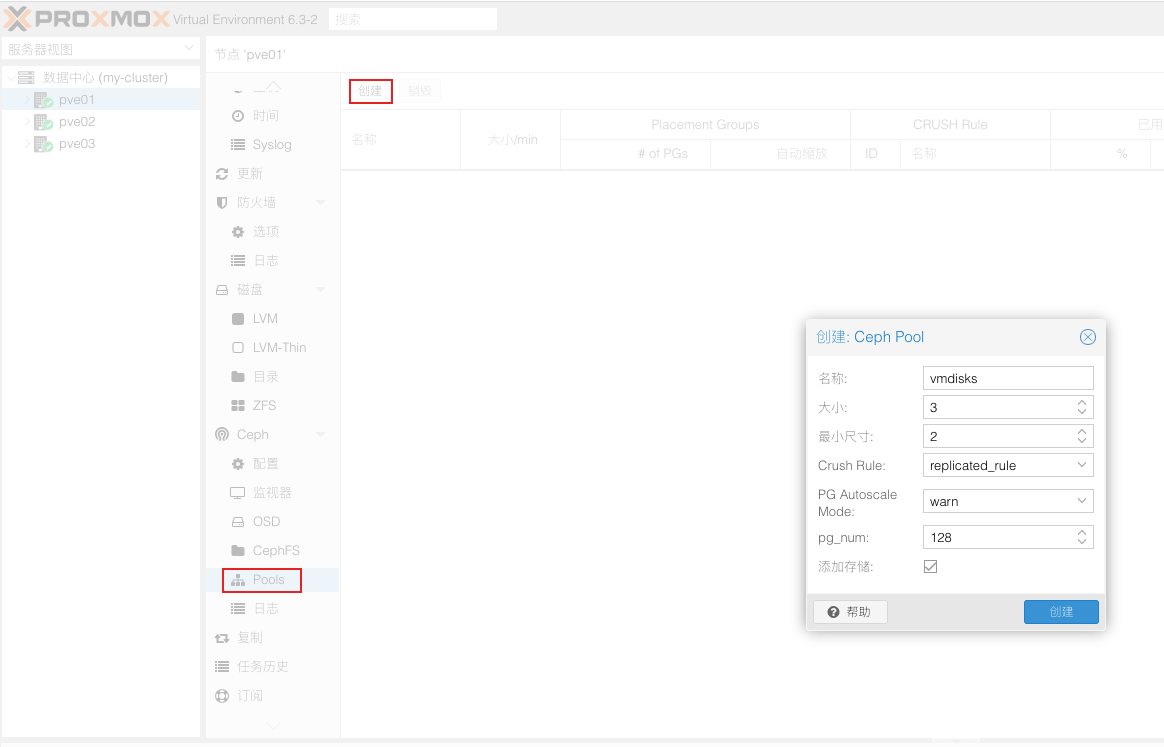Click the 创建 button in toolbar
Image resolution: width=1164 pixels, height=747 pixels.
[370, 91]
